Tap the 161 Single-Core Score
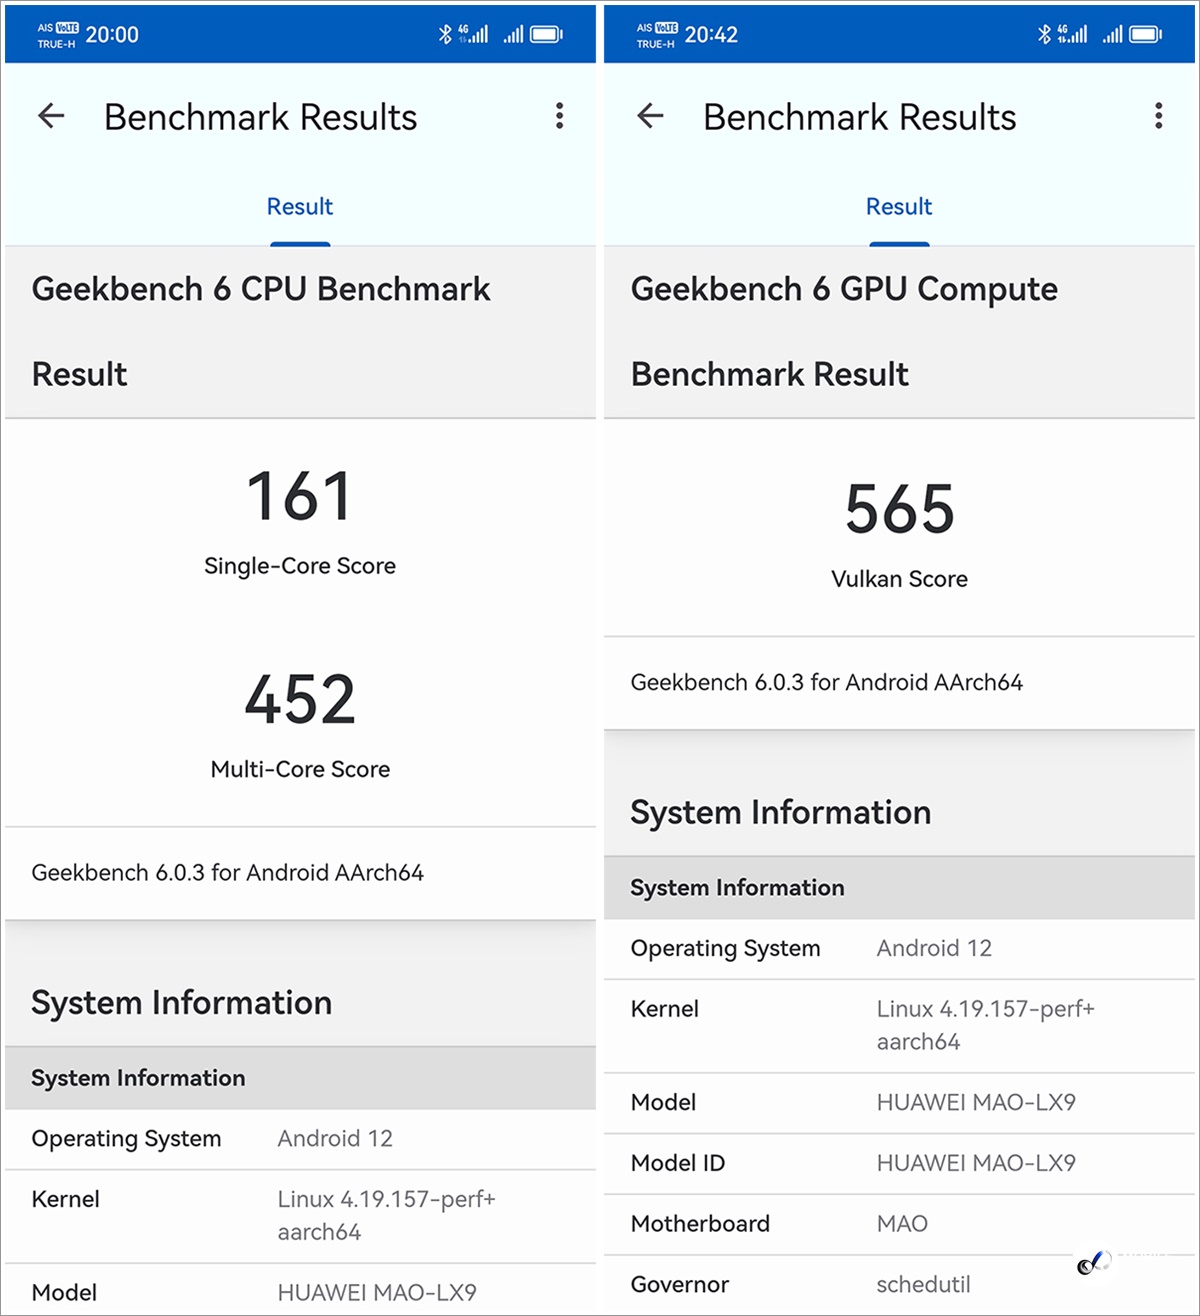 (x=299, y=497)
